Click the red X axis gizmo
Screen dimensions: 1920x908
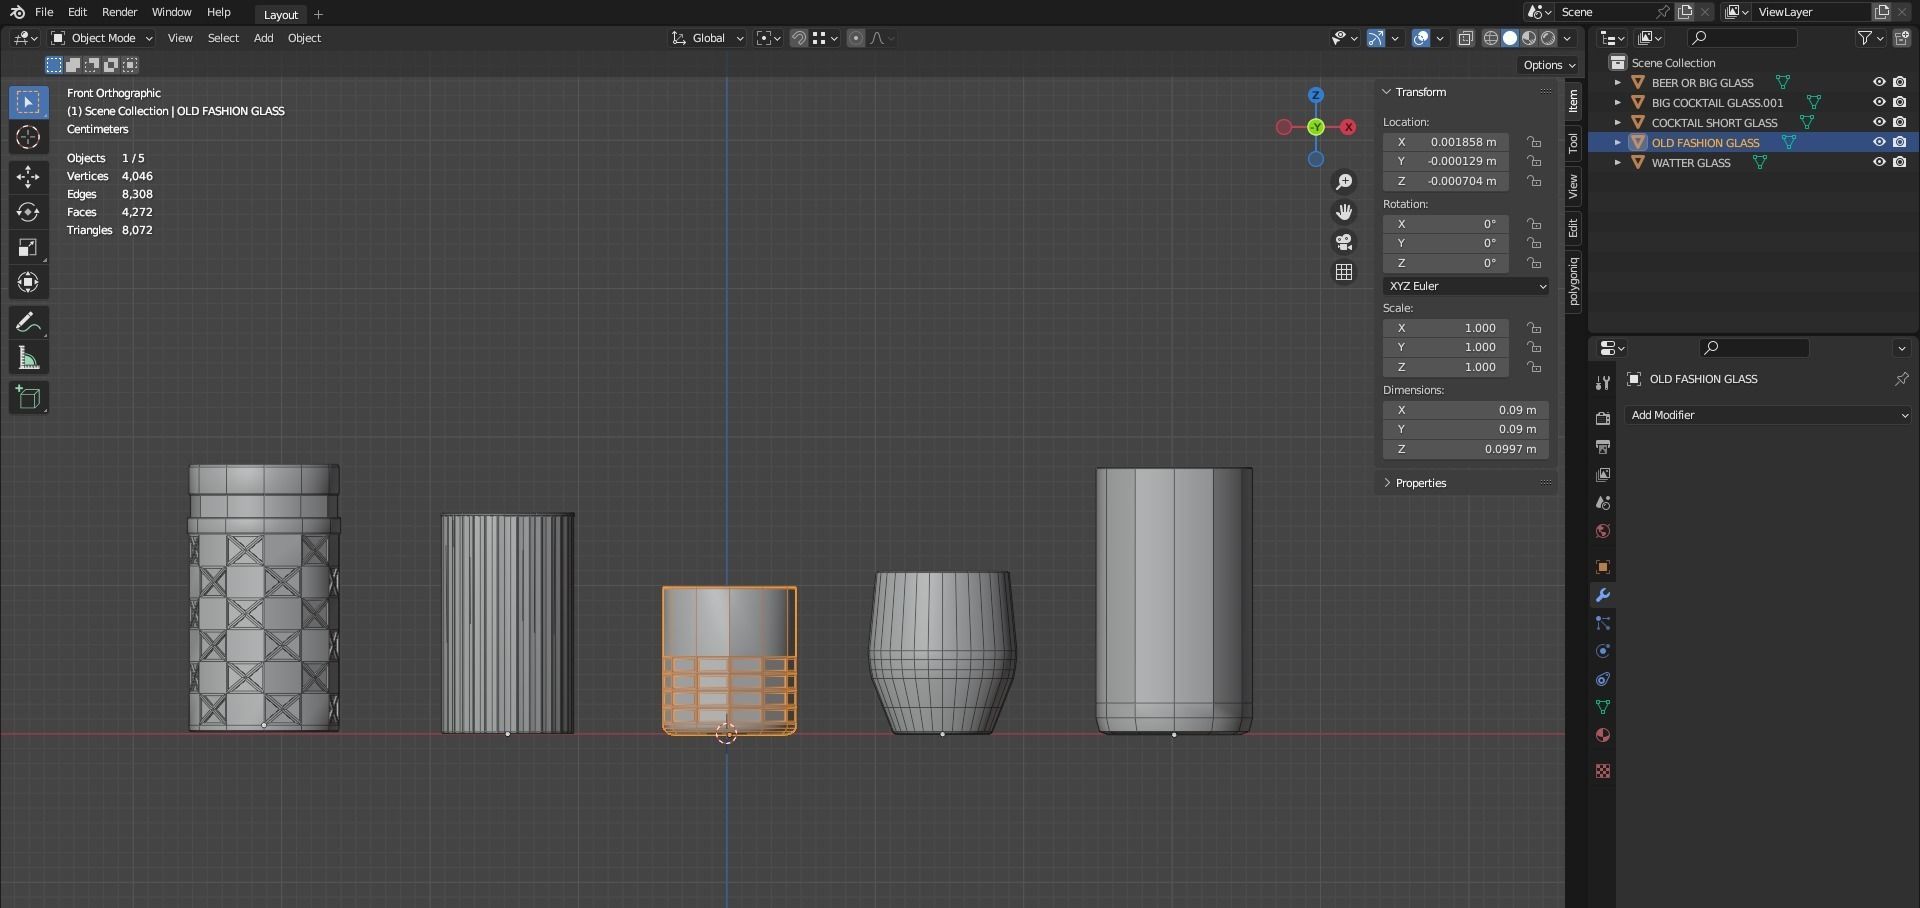click(1348, 127)
